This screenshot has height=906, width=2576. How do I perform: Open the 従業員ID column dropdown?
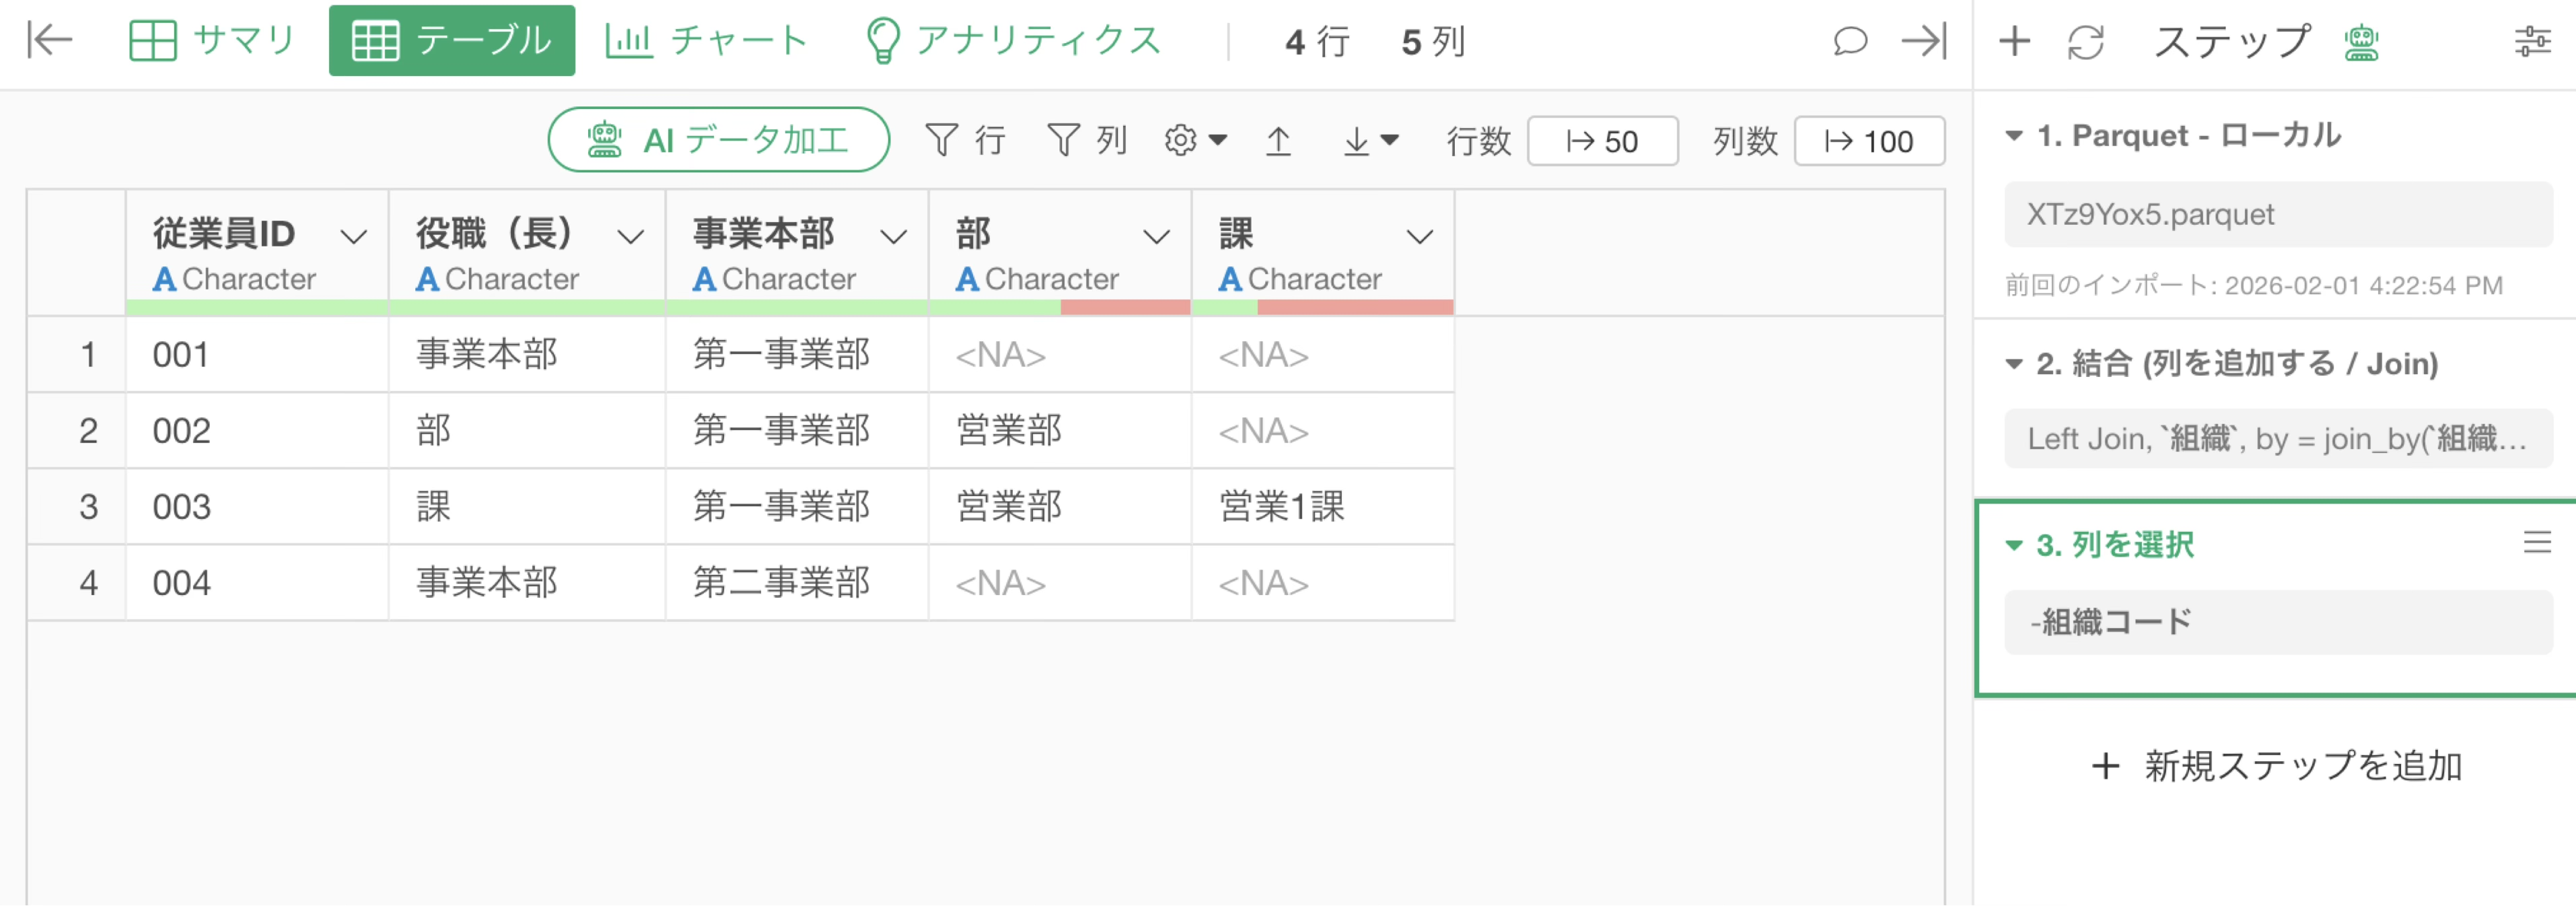353,237
